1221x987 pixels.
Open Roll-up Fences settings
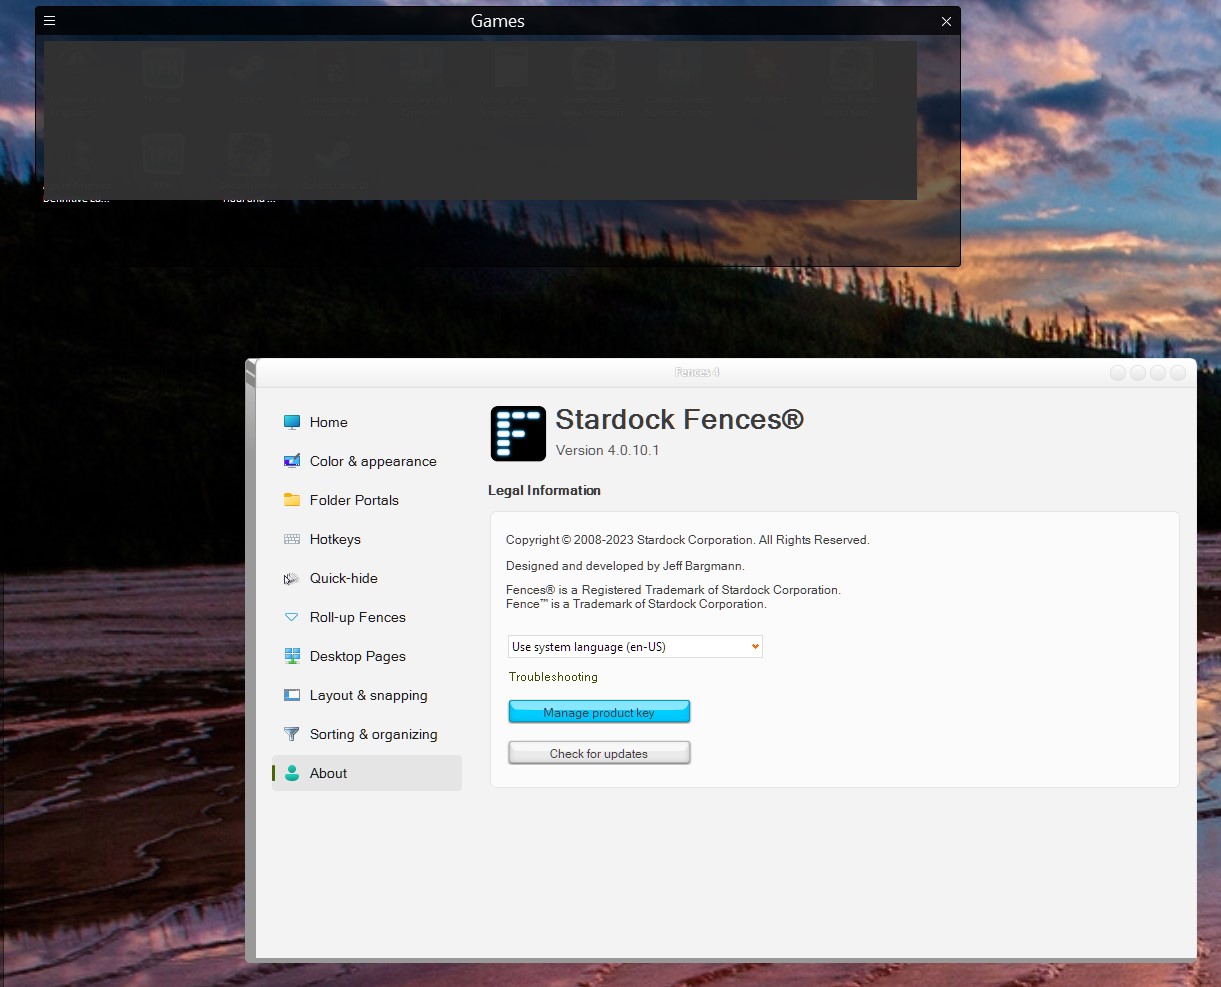tap(367, 617)
